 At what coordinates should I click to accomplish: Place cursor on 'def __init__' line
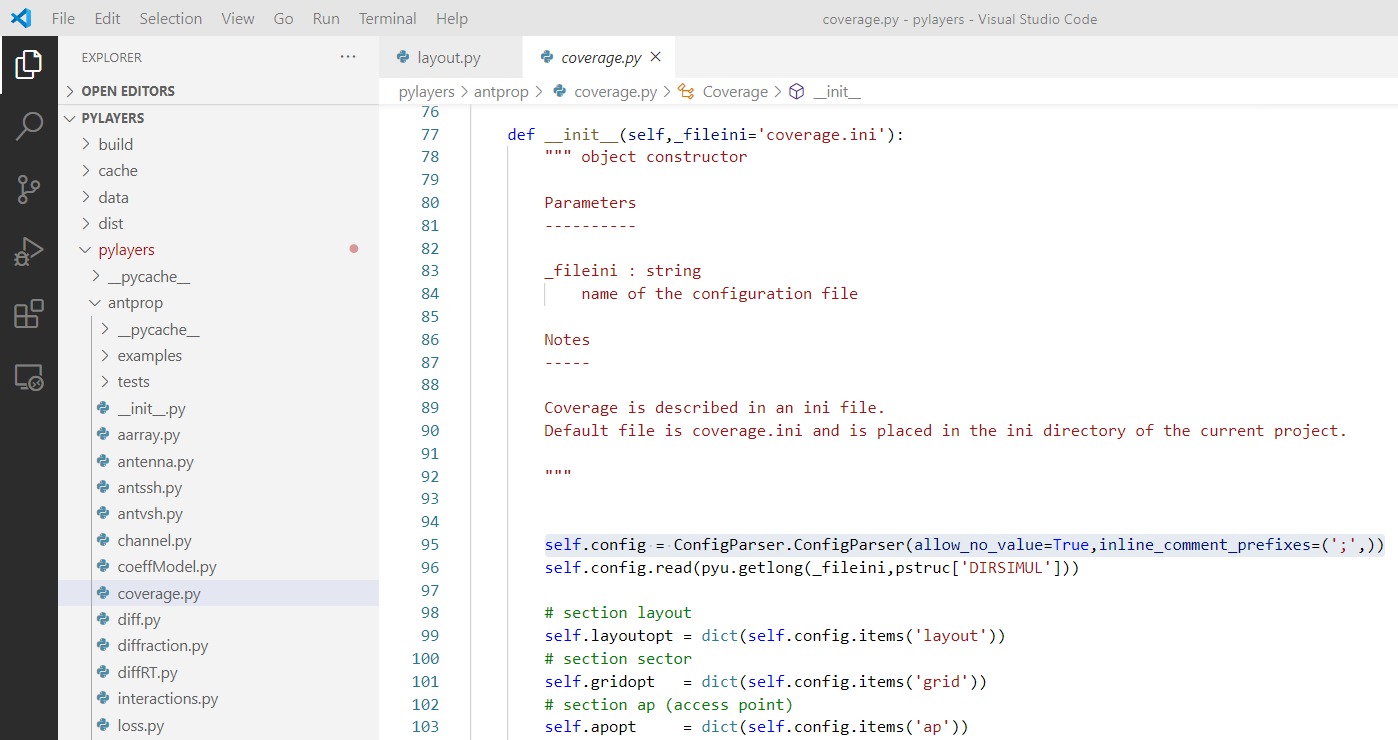[706, 134]
